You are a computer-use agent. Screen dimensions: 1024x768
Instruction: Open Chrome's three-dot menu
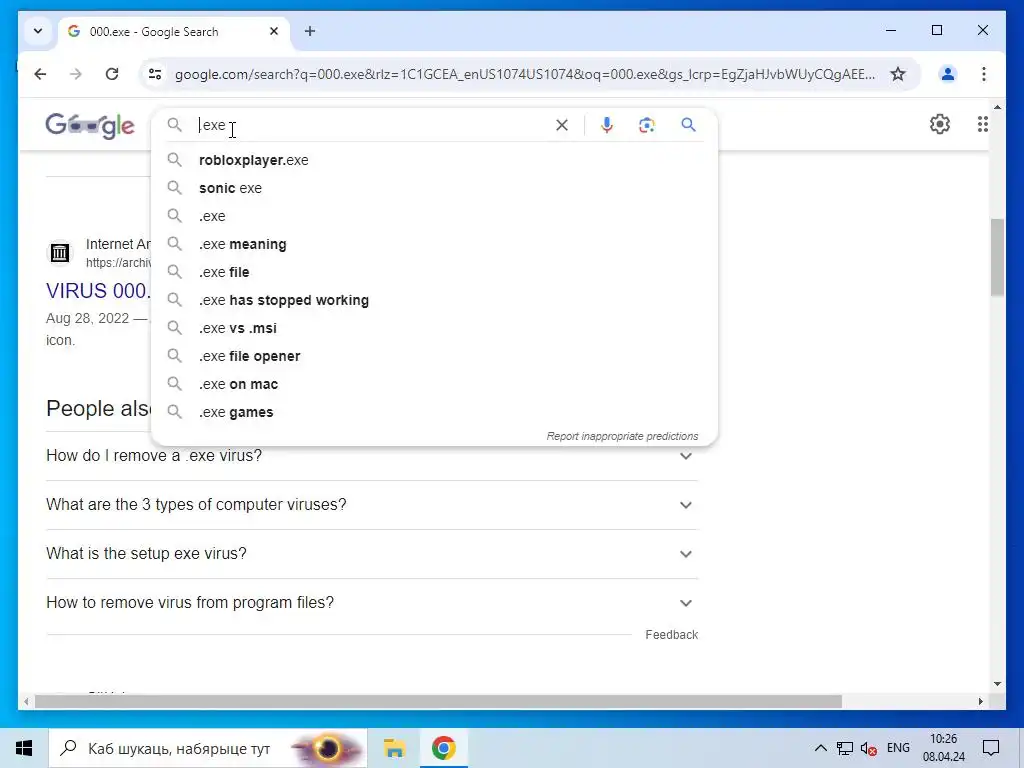[x=984, y=74]
